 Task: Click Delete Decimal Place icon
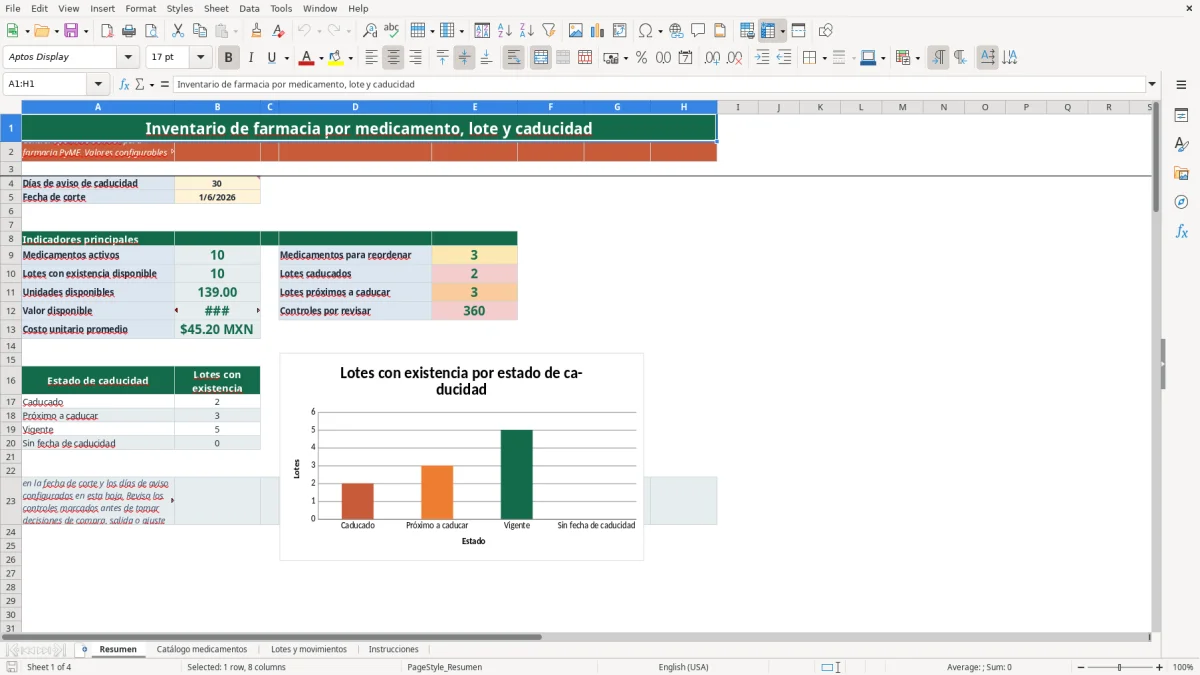(735, 58)
